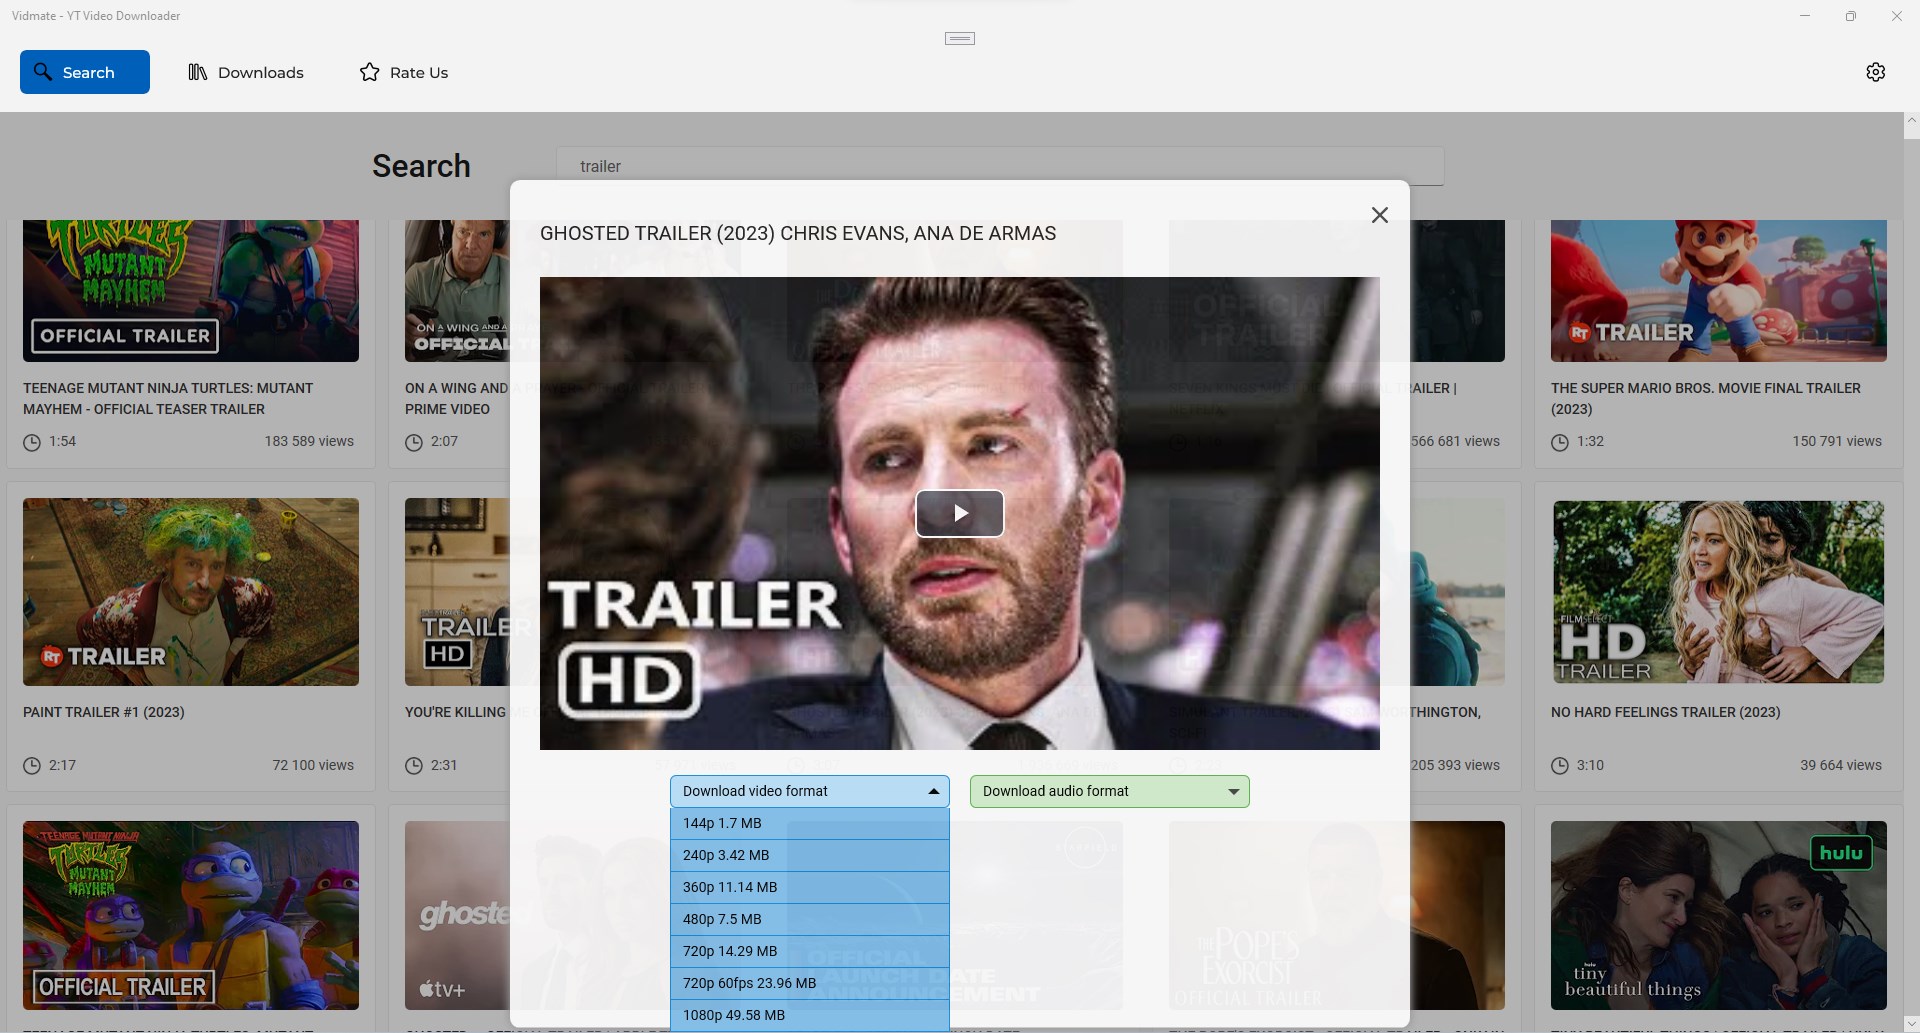Click the drag handle bar at window top
The image size is (1920, 1033).
pos(960,38)
